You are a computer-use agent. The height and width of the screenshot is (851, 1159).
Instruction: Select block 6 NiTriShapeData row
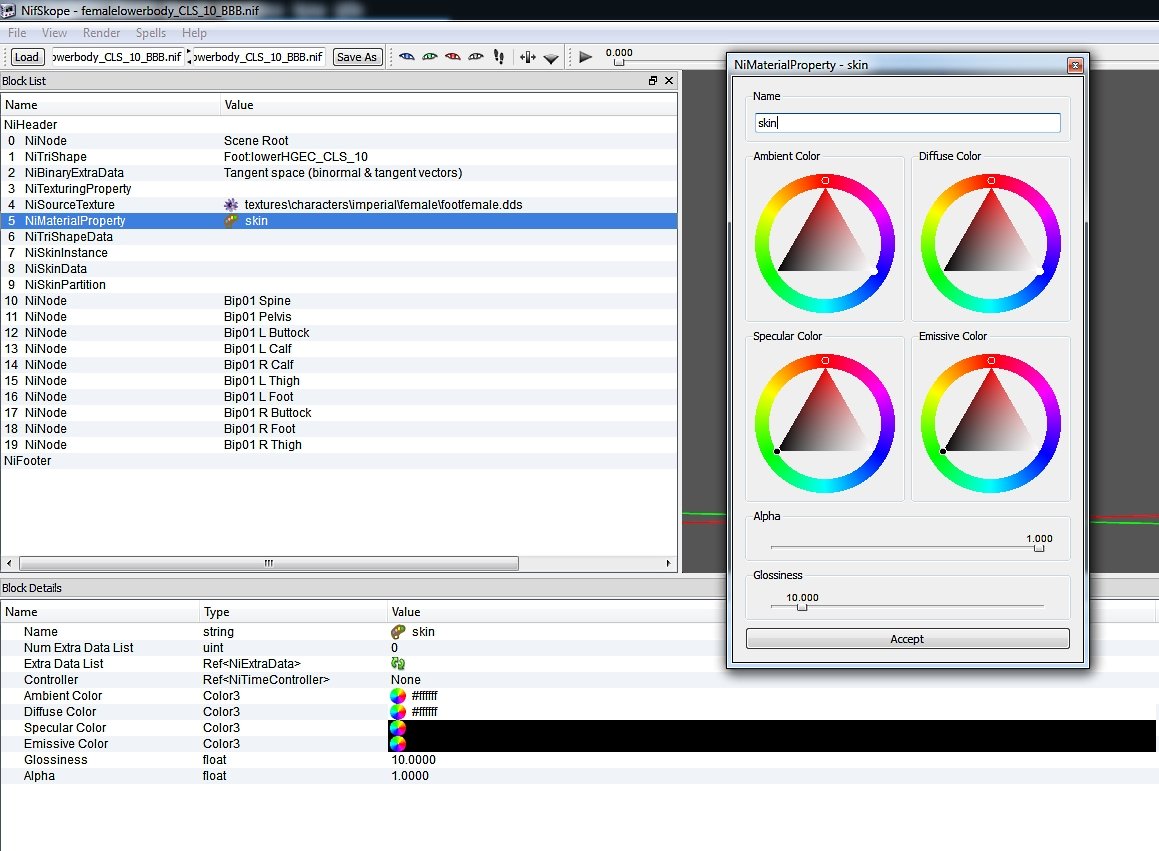339,237
